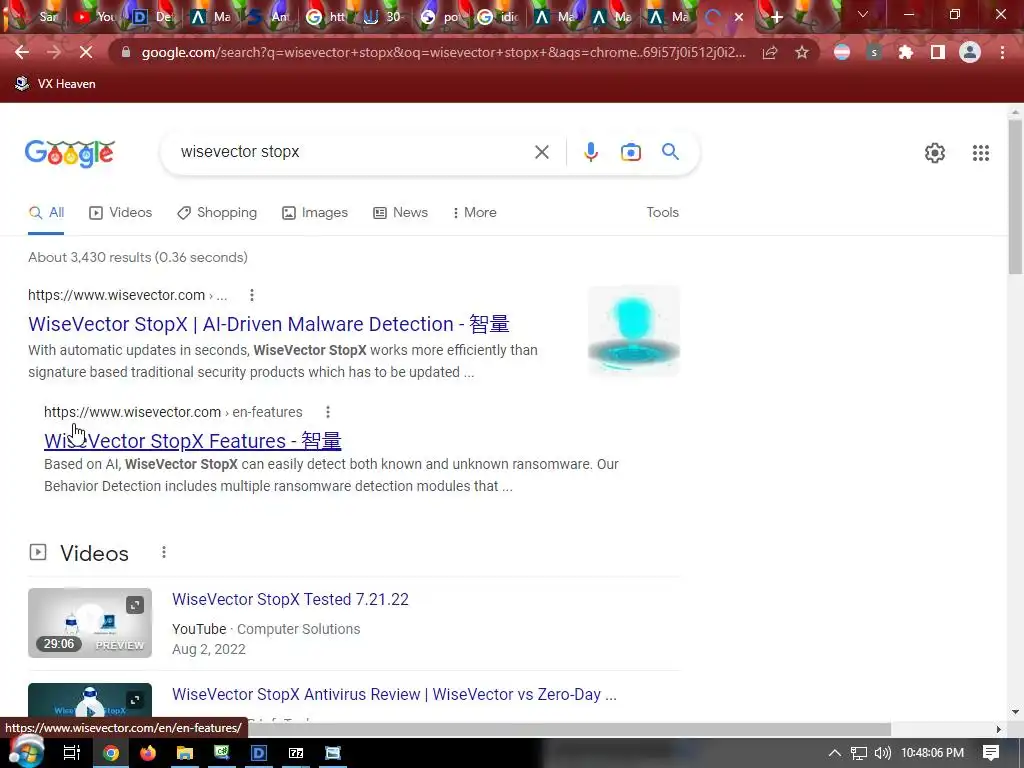
Task: Go back to the previous page
Action: click(22, 52)
